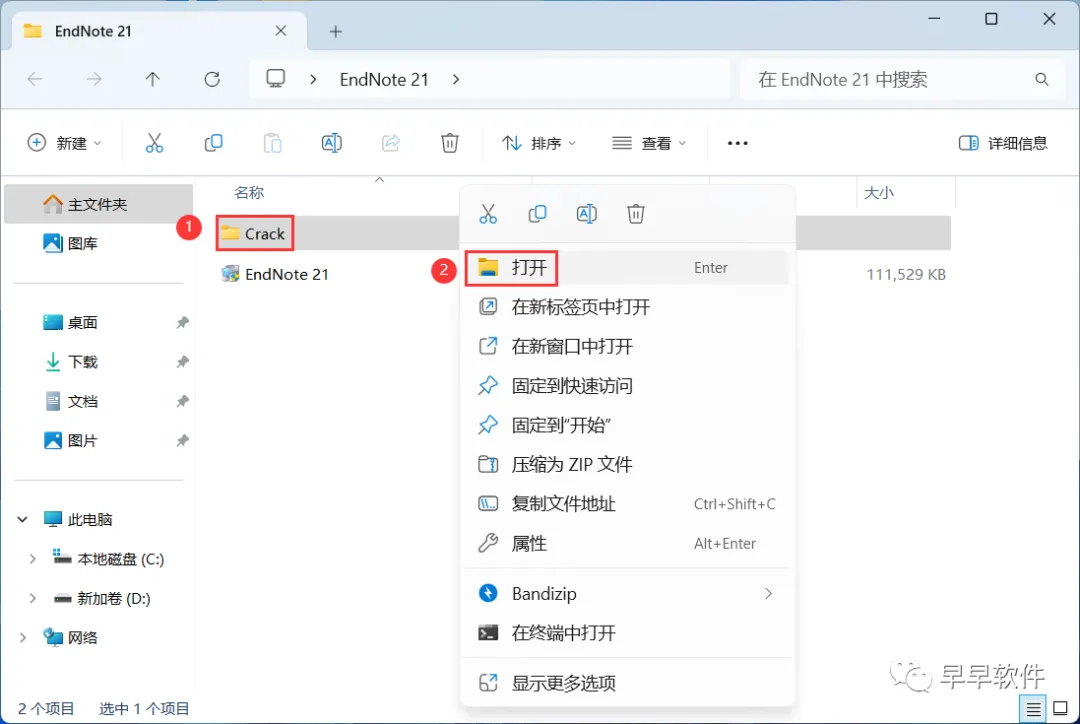Click Rename icon in context menu
This screenshot has width=1080, height=724.
pyautogui.click(x=586, y=214)
